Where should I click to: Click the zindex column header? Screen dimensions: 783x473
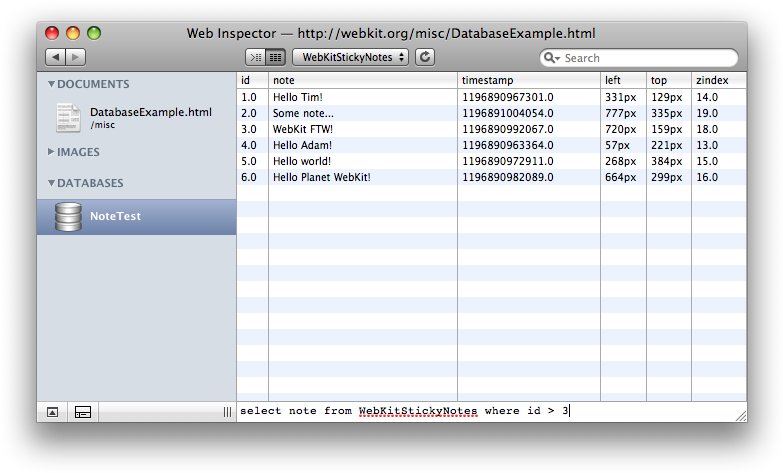(x=717, y=80)
